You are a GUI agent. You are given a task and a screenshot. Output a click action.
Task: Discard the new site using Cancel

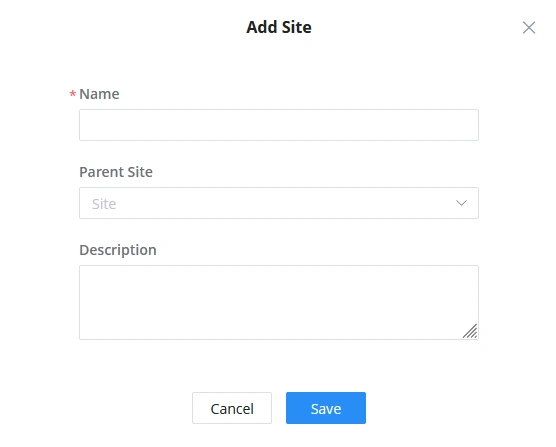tap(232, 408)
